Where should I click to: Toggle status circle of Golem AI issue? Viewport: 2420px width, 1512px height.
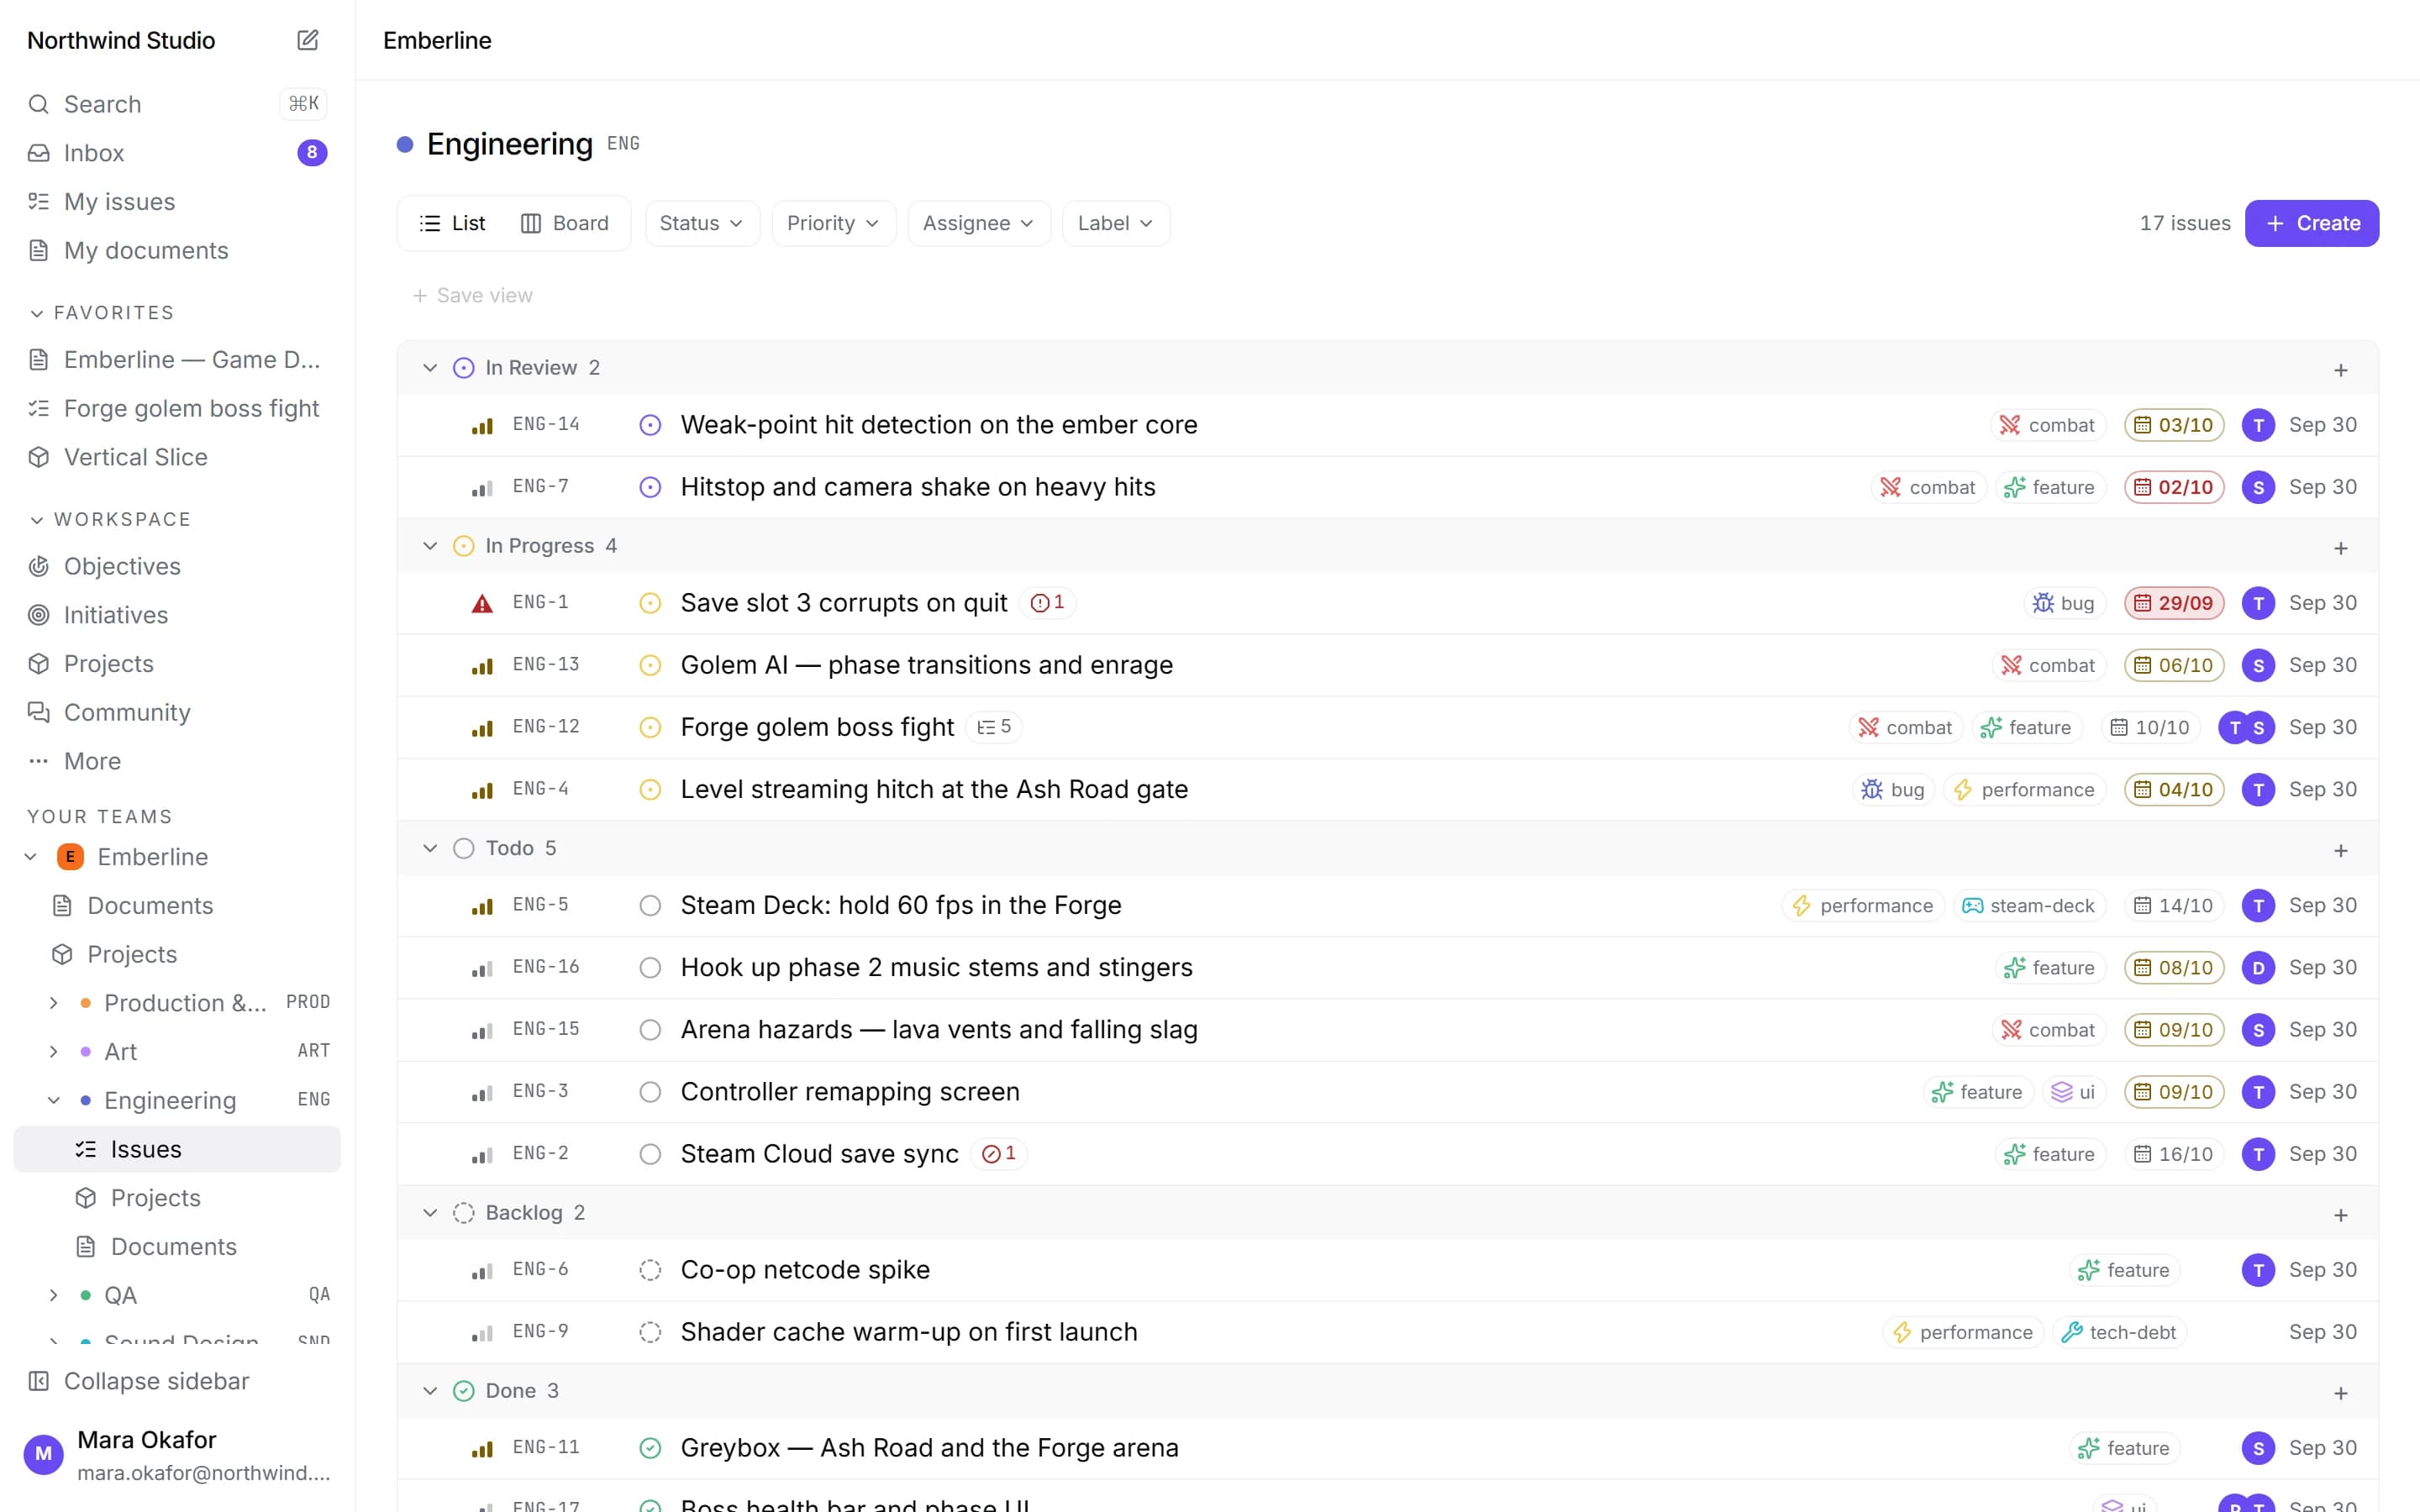650,665
